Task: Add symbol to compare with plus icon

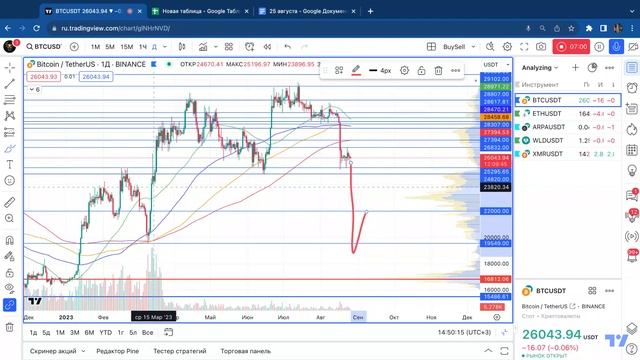Action: (74, 47)
